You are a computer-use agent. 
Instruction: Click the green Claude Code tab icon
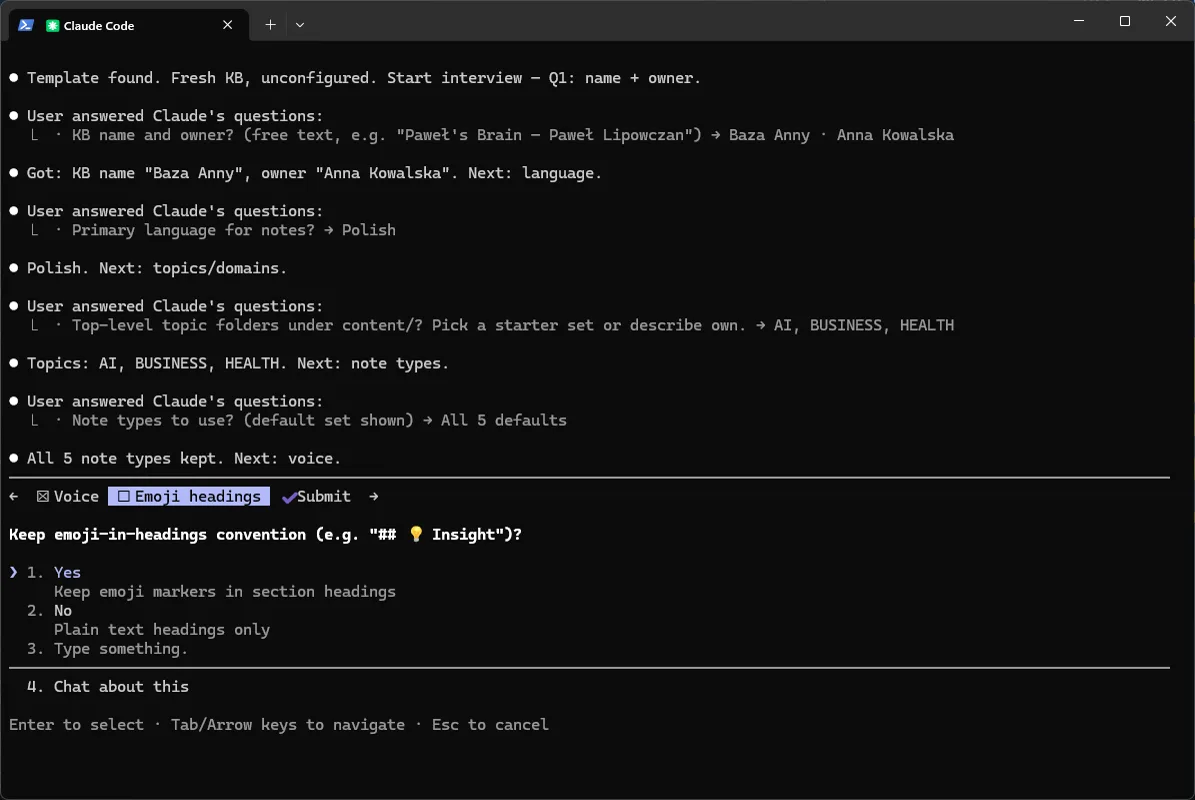pyautogui.click(x=53, y=26)
